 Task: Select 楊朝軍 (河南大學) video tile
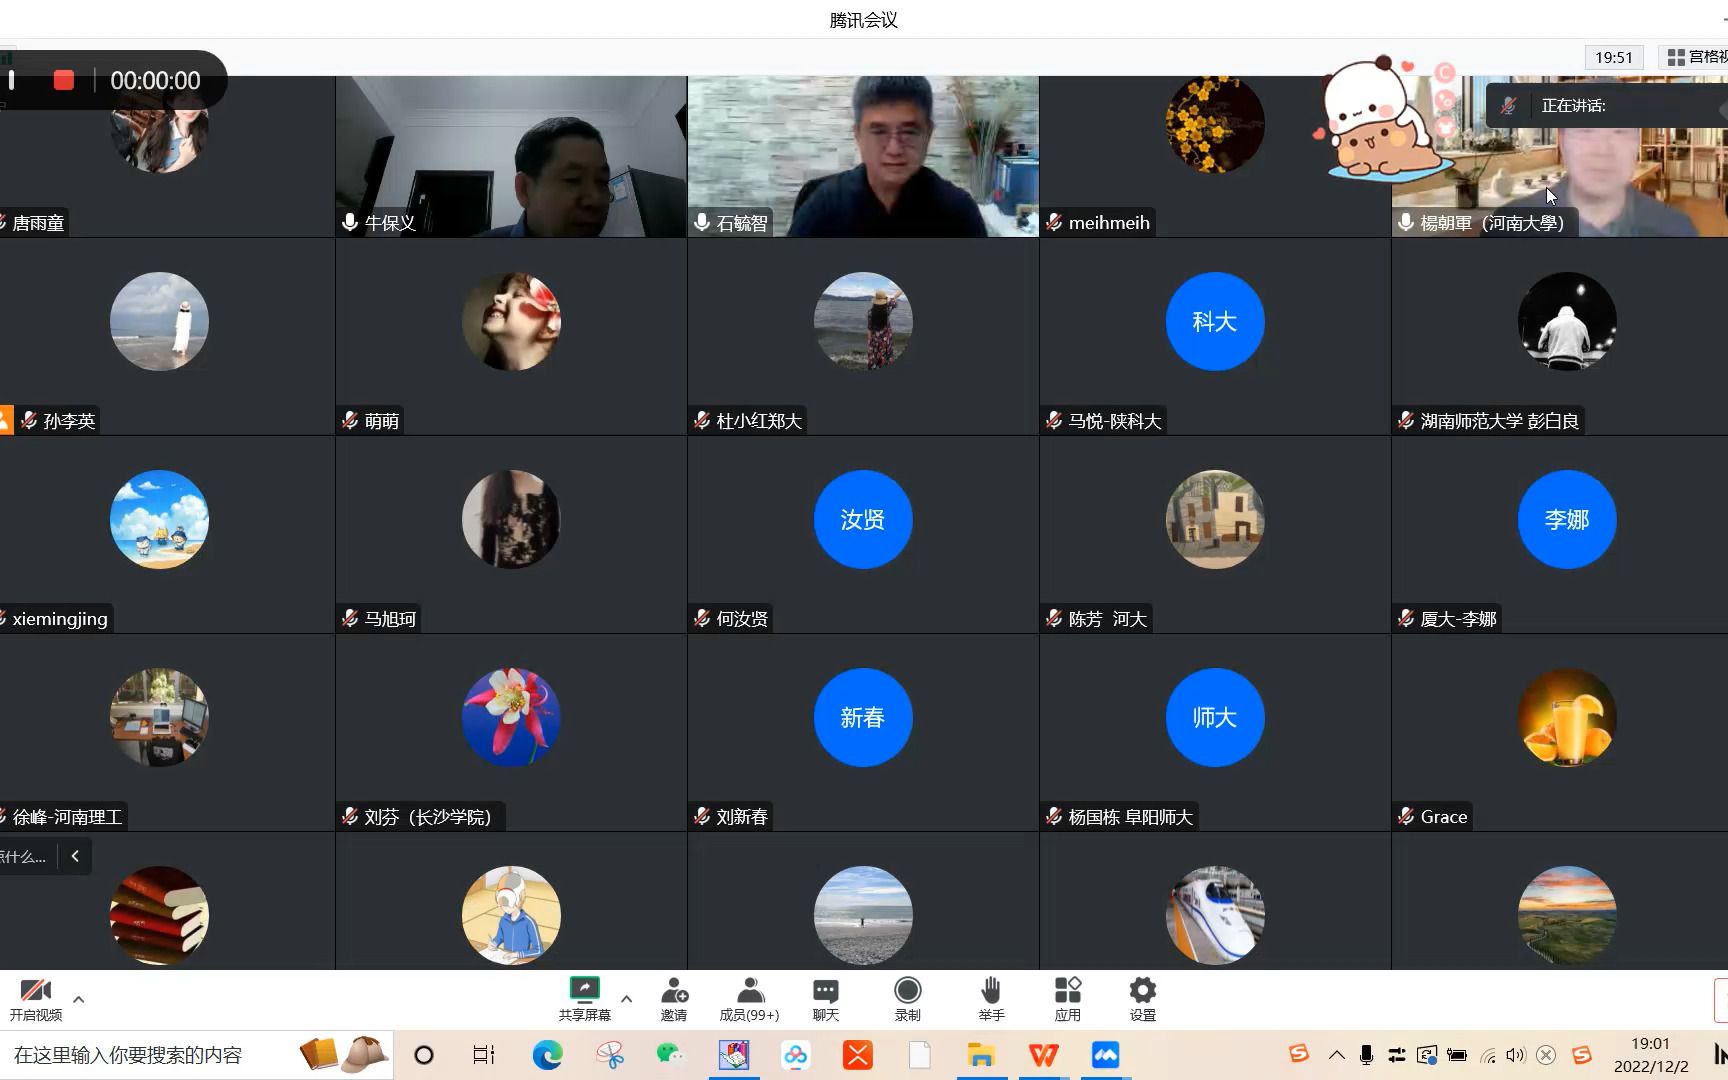click(1559, 157)
